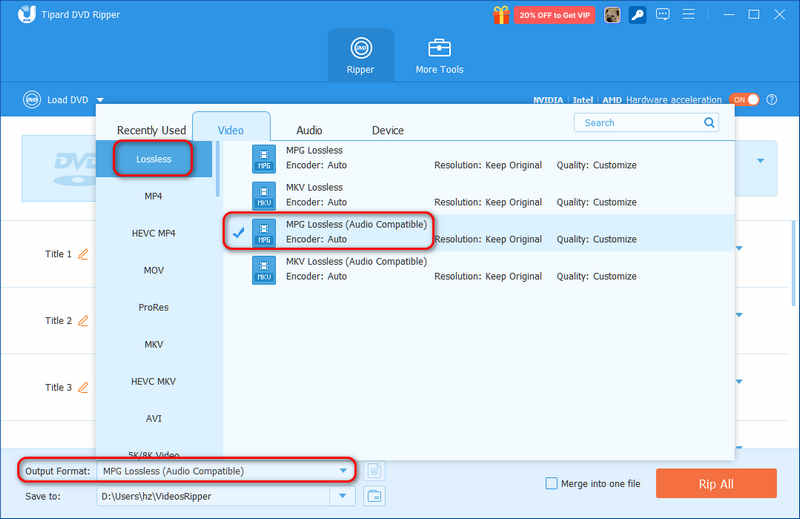Click MKV Lossless (Audio Compatible) format icon
800x519 pixels.
[x=264, y=270]
